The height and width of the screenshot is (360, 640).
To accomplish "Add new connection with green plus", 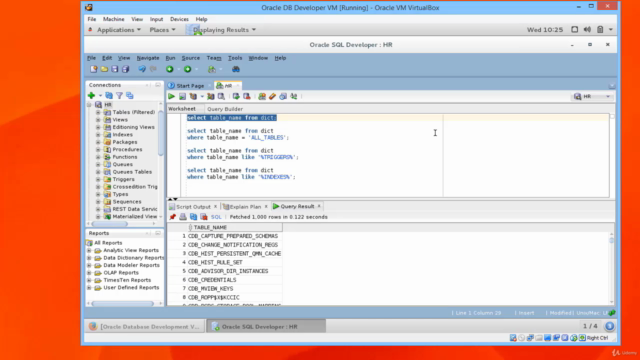I will pos(91,96).
